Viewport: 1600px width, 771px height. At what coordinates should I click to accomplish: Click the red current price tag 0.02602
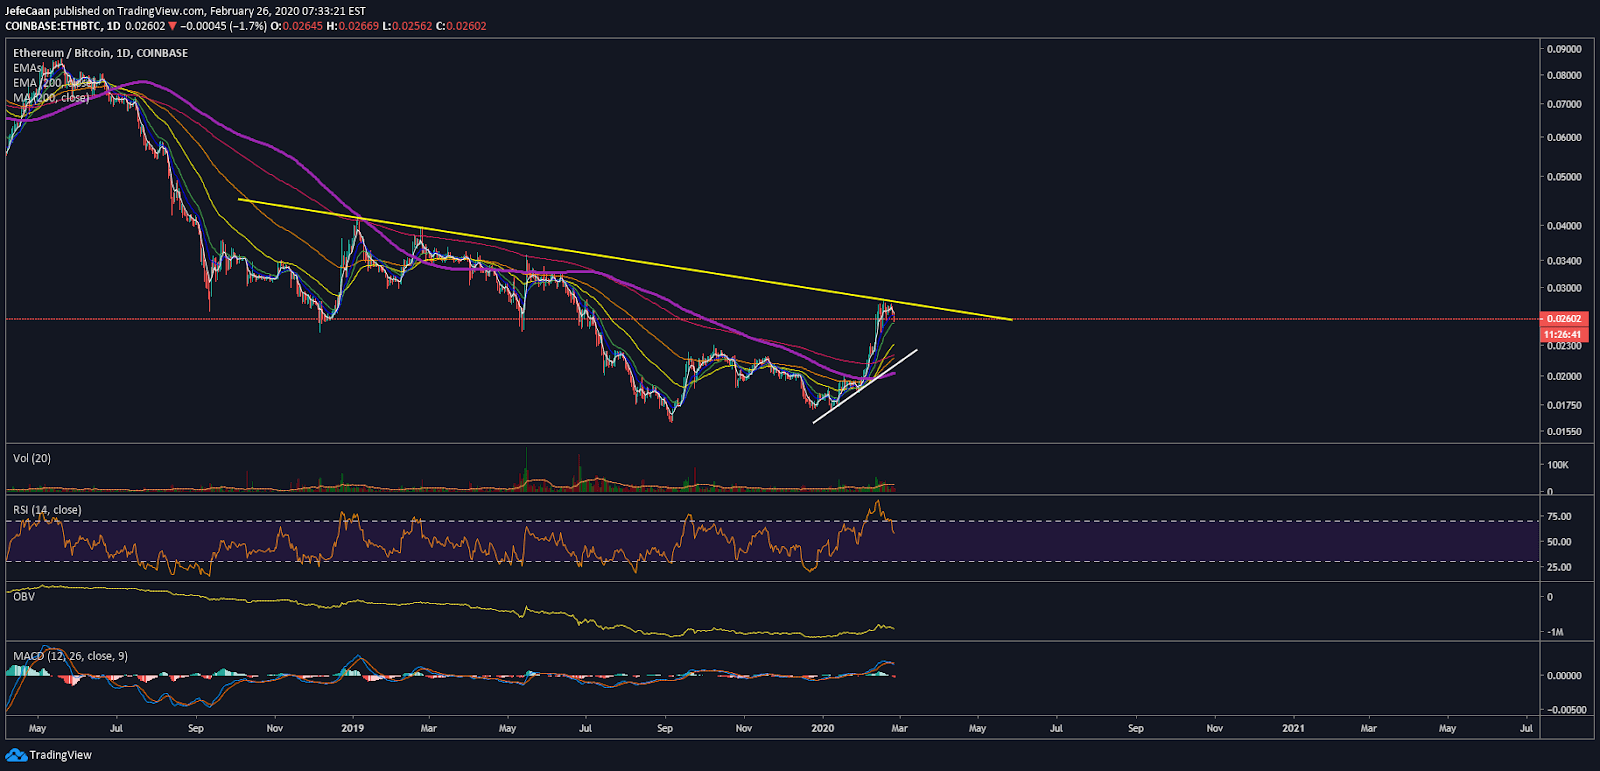(x=1563, y=319)
